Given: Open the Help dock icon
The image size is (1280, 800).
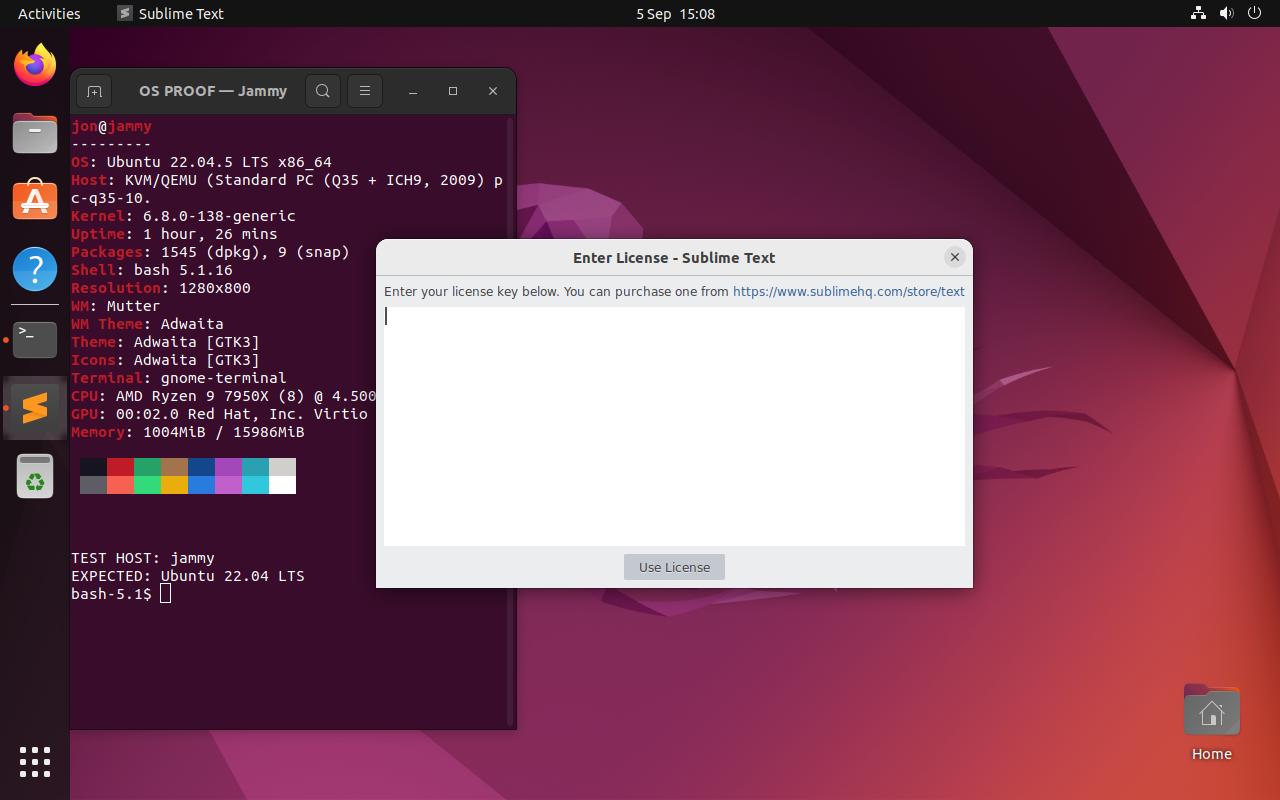Looking at the screenshot, I should (x=35, y=269).
